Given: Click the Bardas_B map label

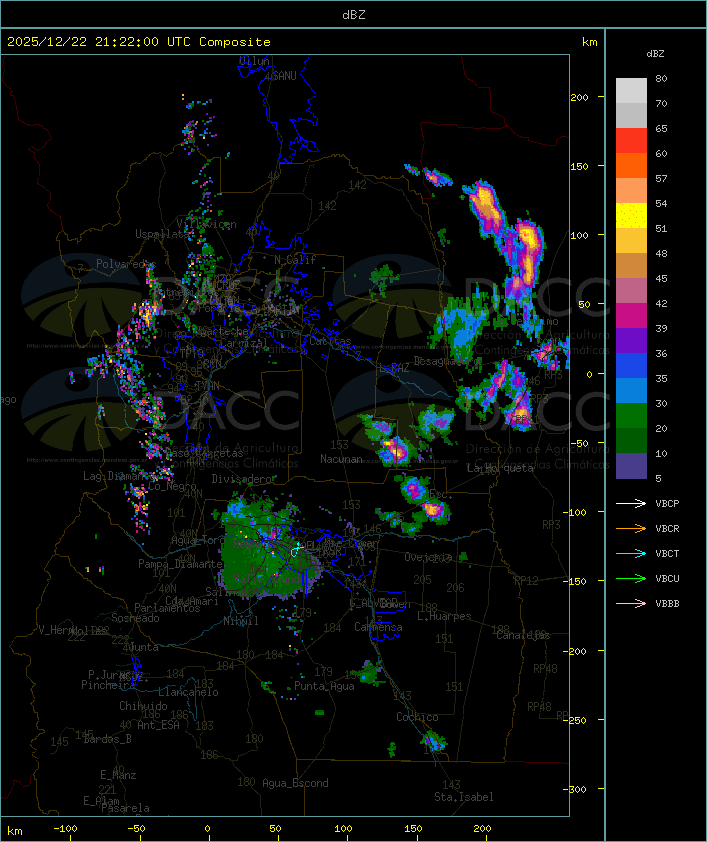Looking at the screenshot, I should [x=107, y=739].
